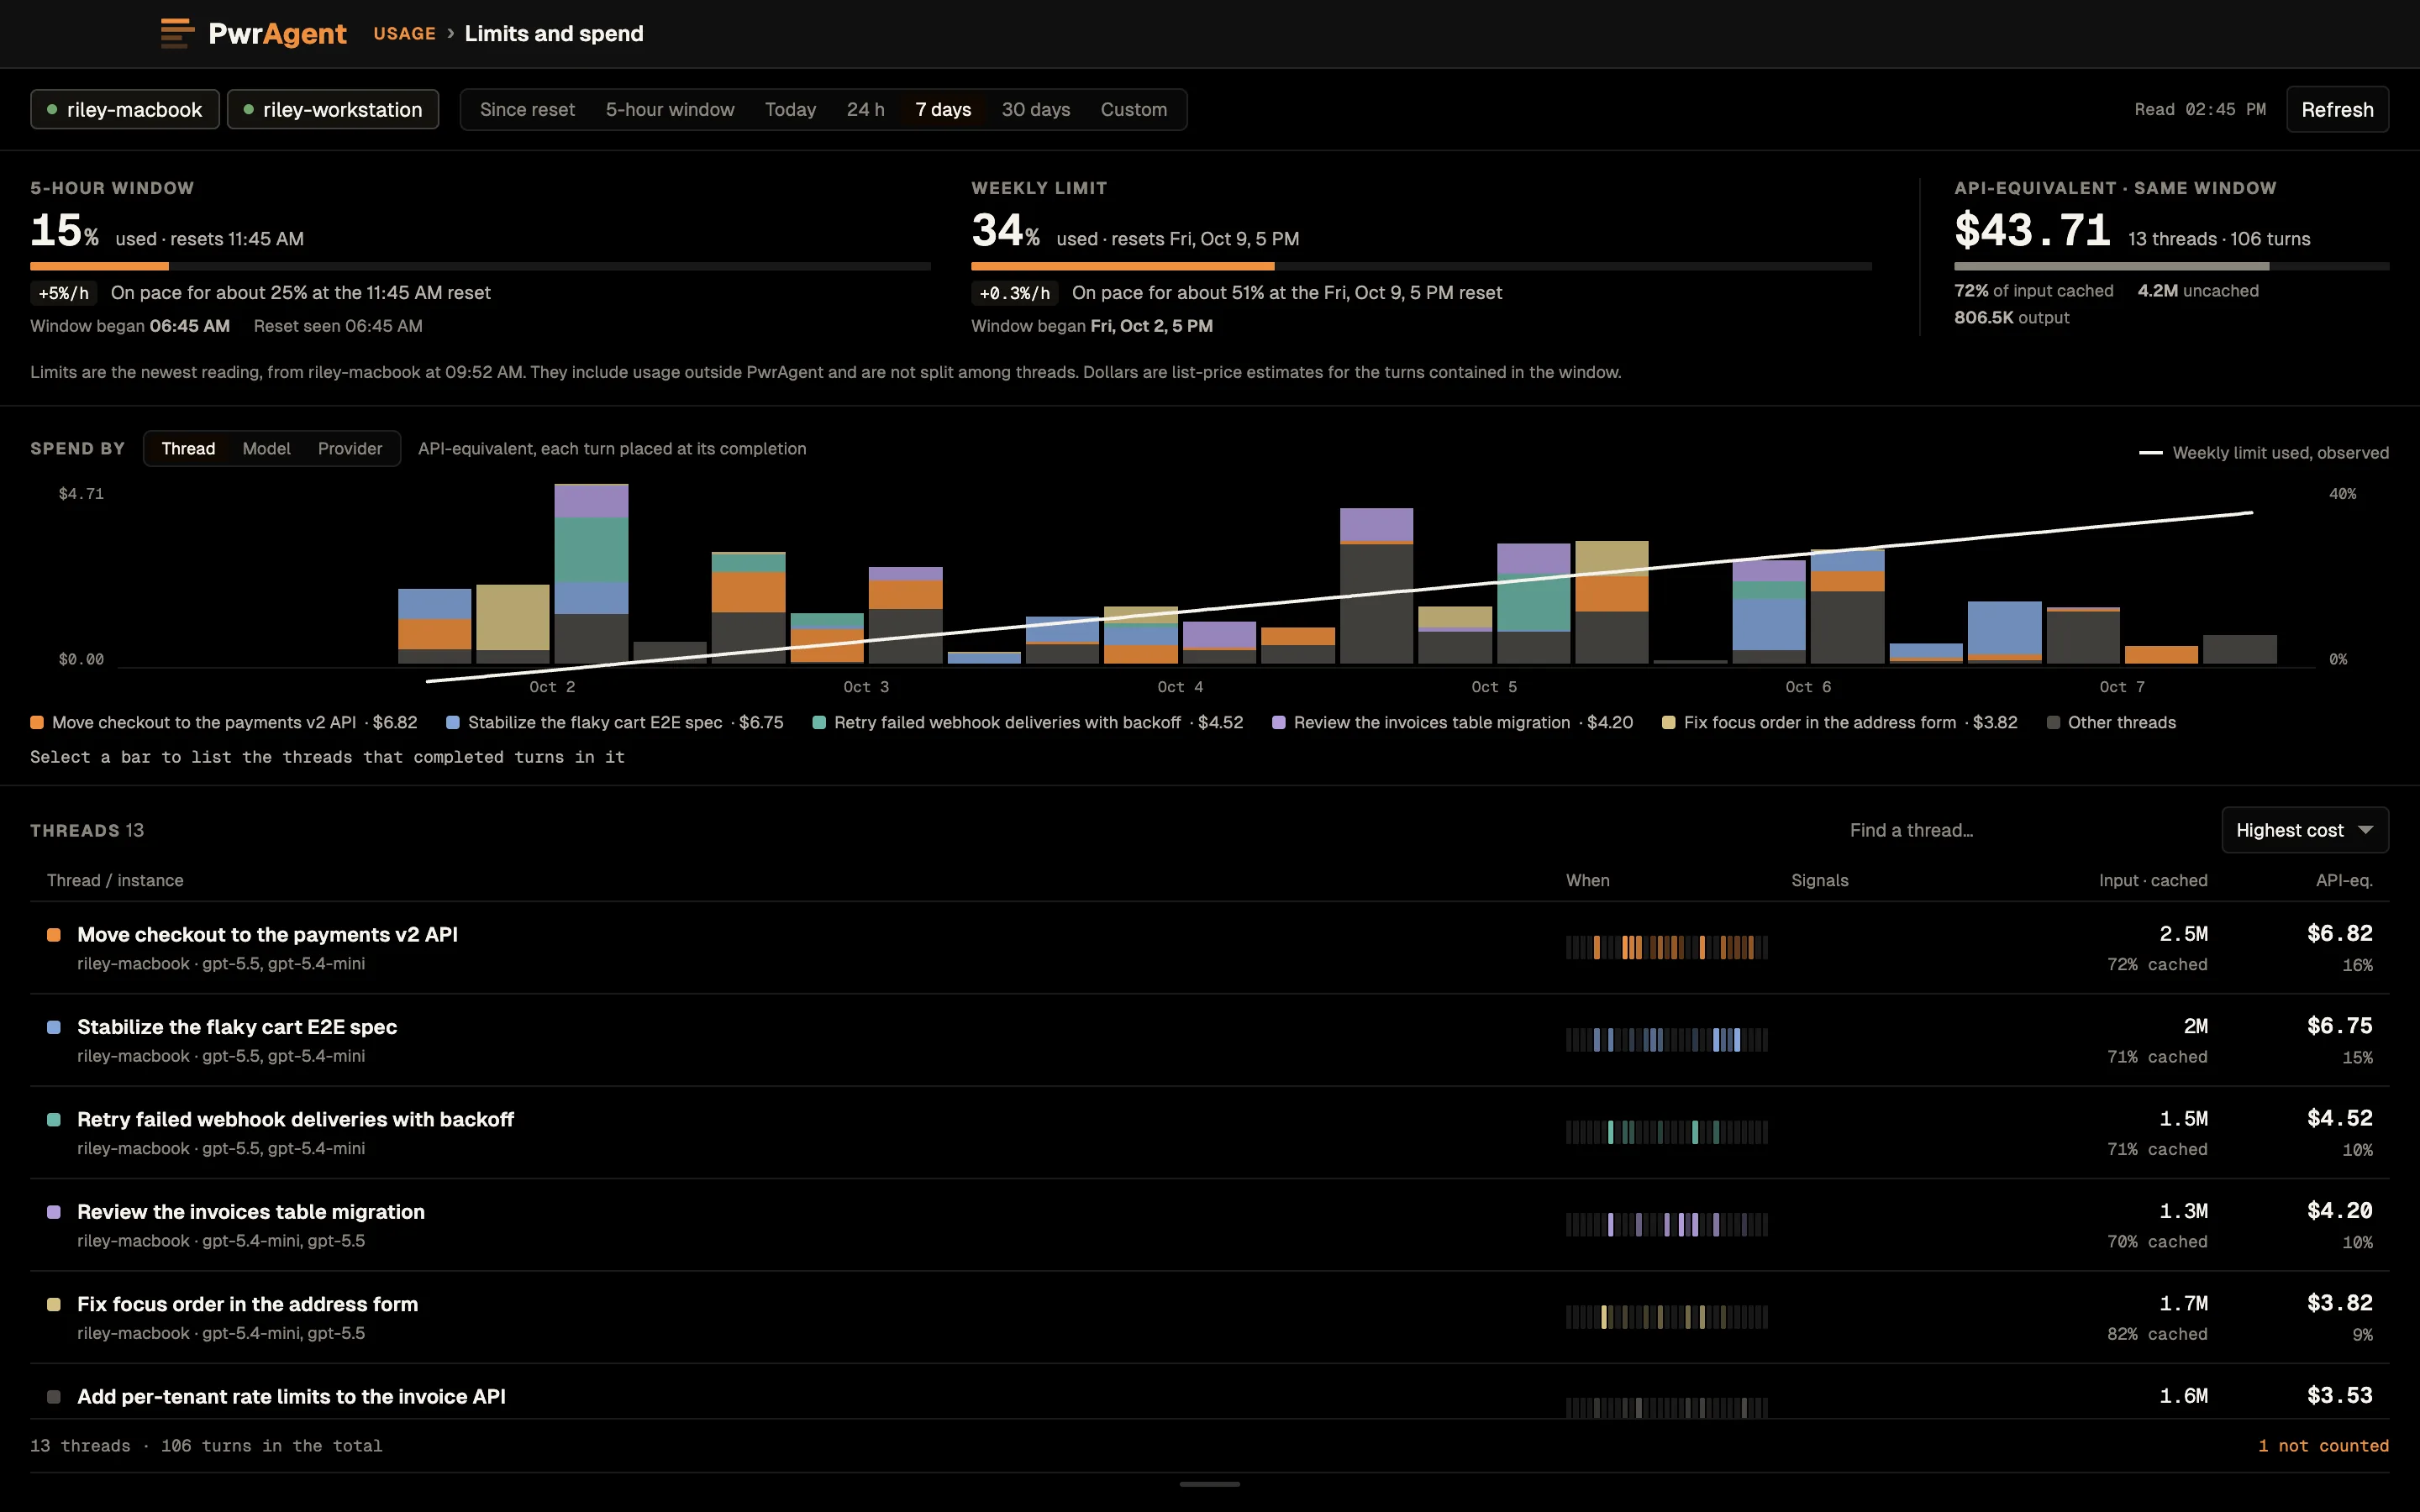Open Fix focus order in address form thread

pyautogui.click(x=1209, y=1317)
